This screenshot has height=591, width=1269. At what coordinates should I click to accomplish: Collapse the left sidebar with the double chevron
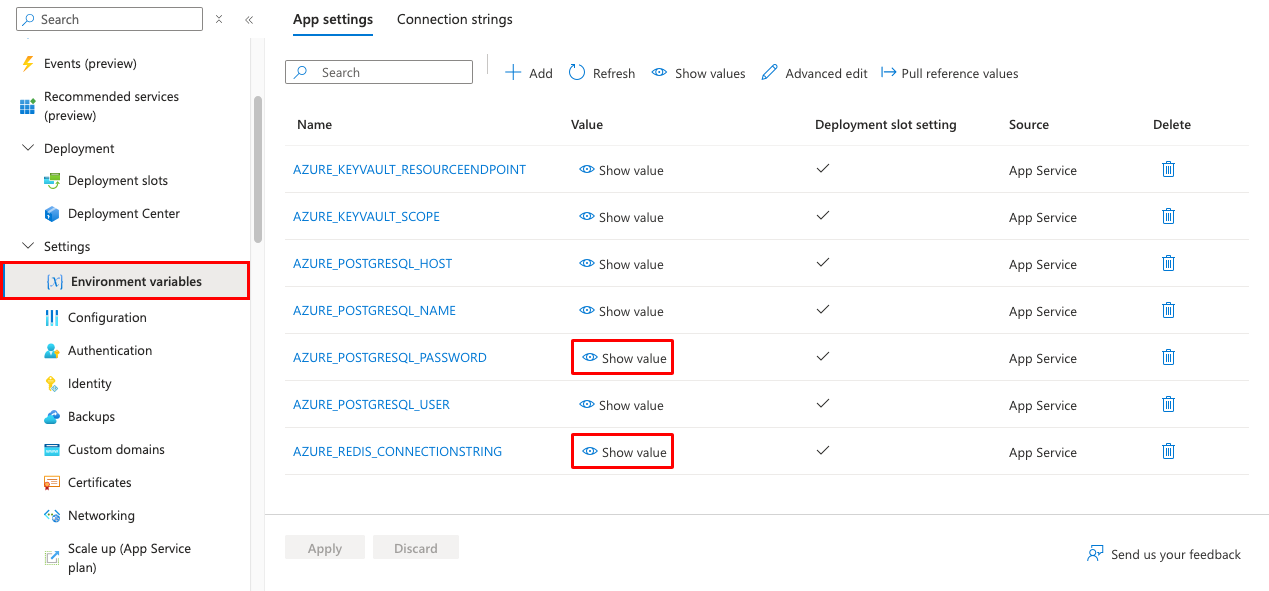click(249, 18)
